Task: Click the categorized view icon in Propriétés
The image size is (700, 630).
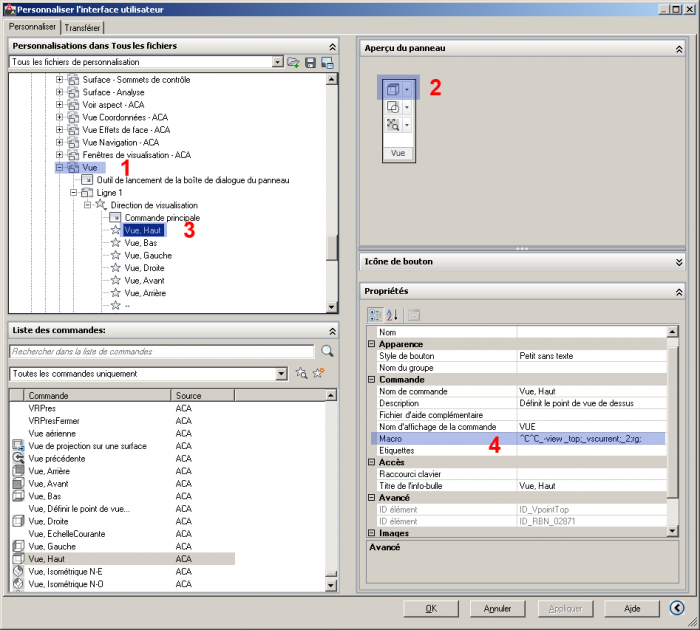Action: (x=376, y=314)
